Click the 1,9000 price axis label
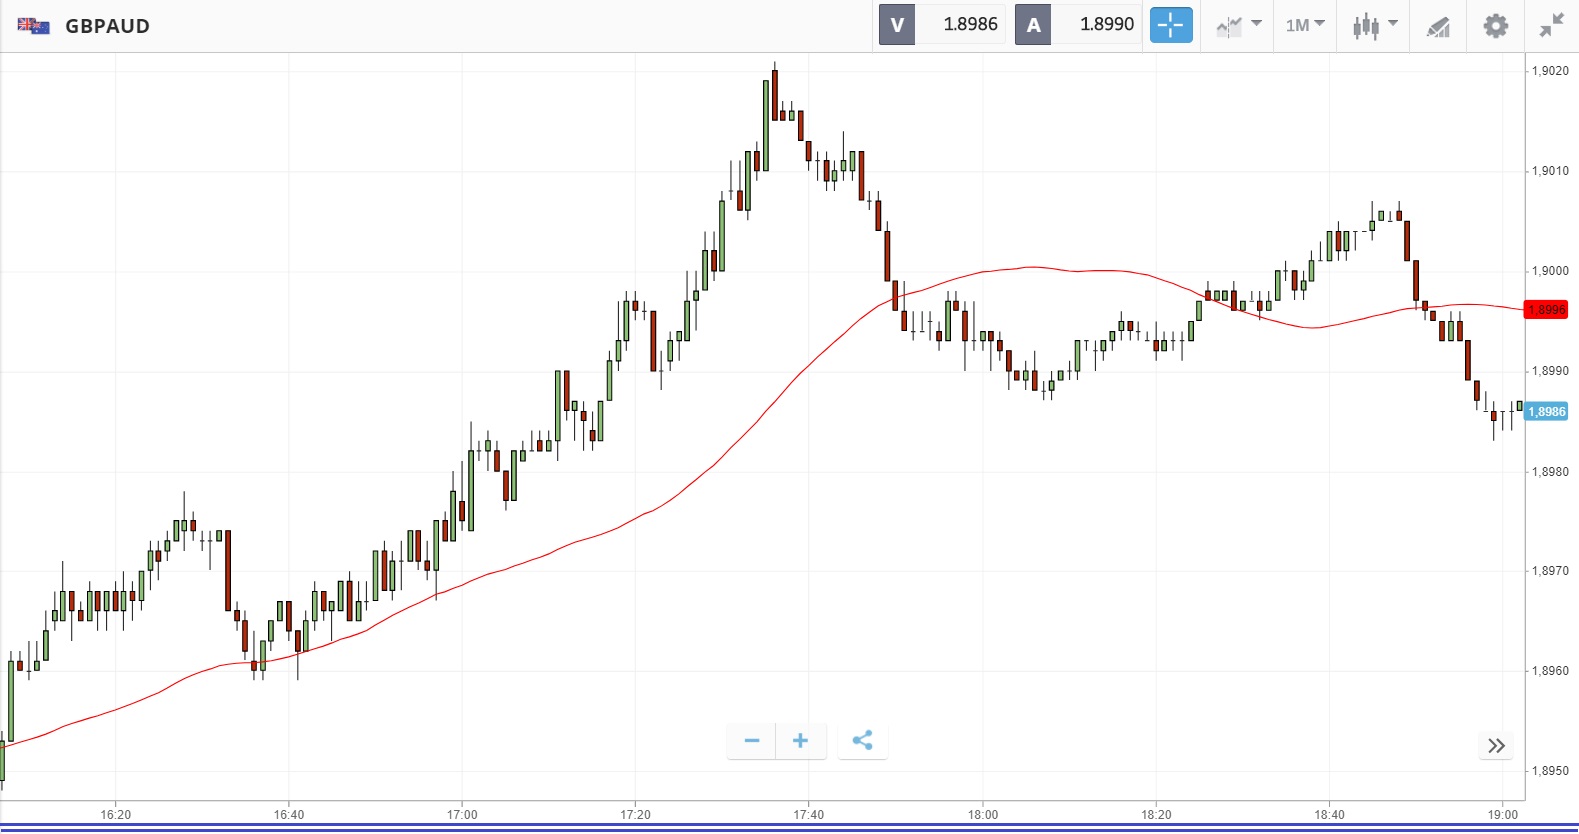The height and width of the screenshot is (834, 1579). (1550, 271)
